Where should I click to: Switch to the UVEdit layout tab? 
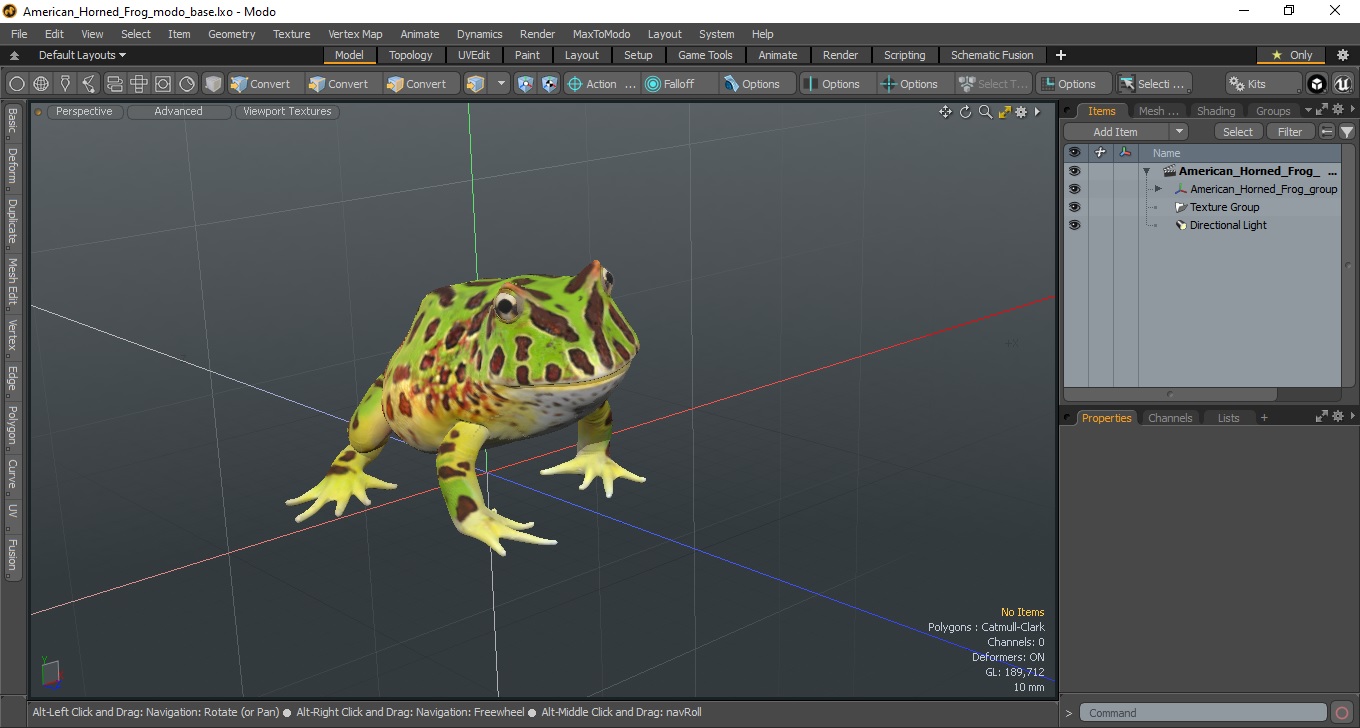click(x=474, y=55)
